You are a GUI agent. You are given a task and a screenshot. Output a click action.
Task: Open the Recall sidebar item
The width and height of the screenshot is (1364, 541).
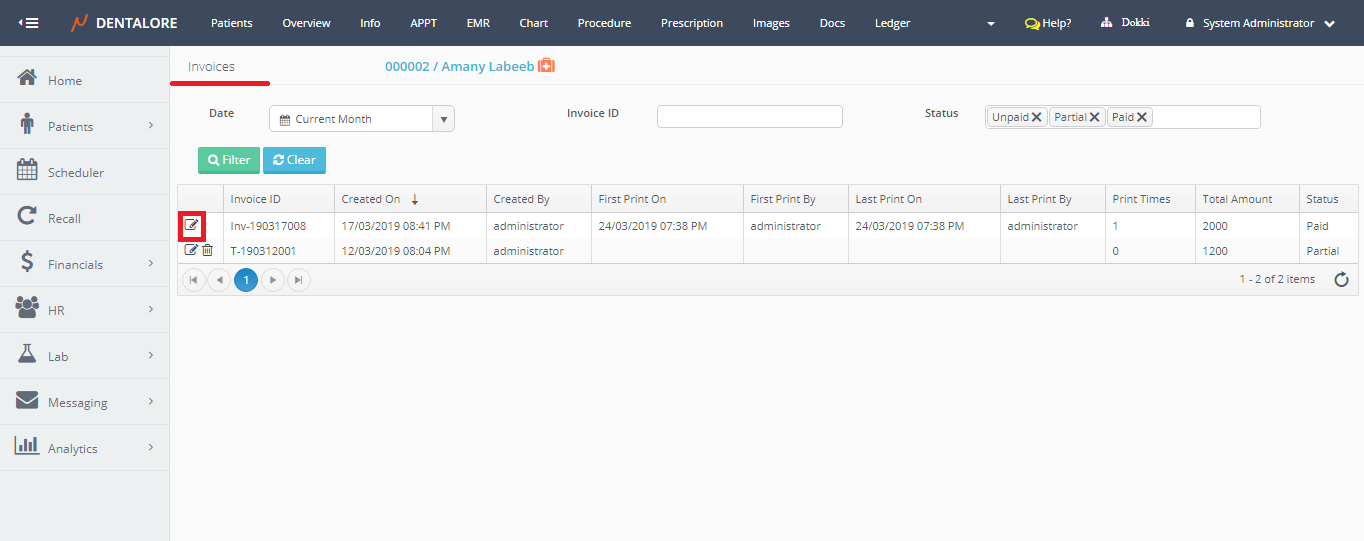tap(64, 218)
